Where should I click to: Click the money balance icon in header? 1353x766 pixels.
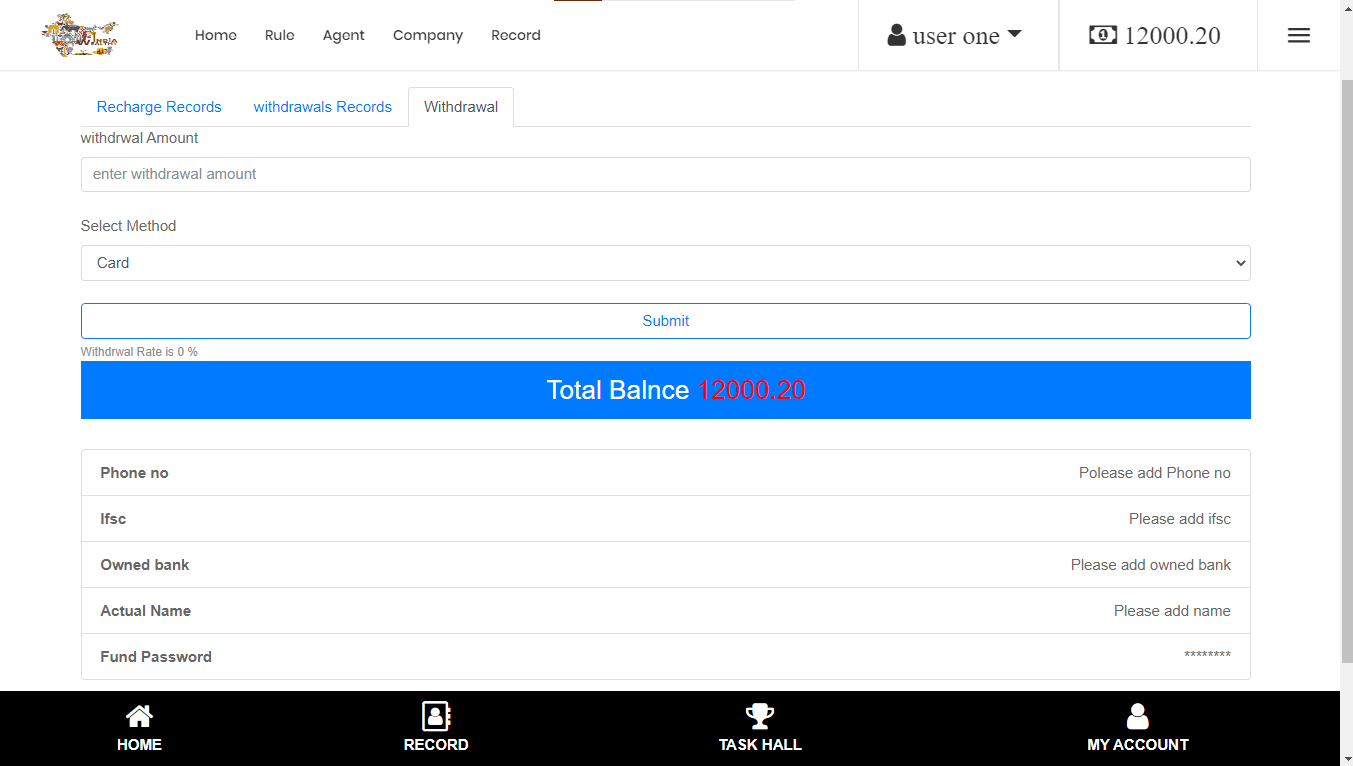(1102, 35)
